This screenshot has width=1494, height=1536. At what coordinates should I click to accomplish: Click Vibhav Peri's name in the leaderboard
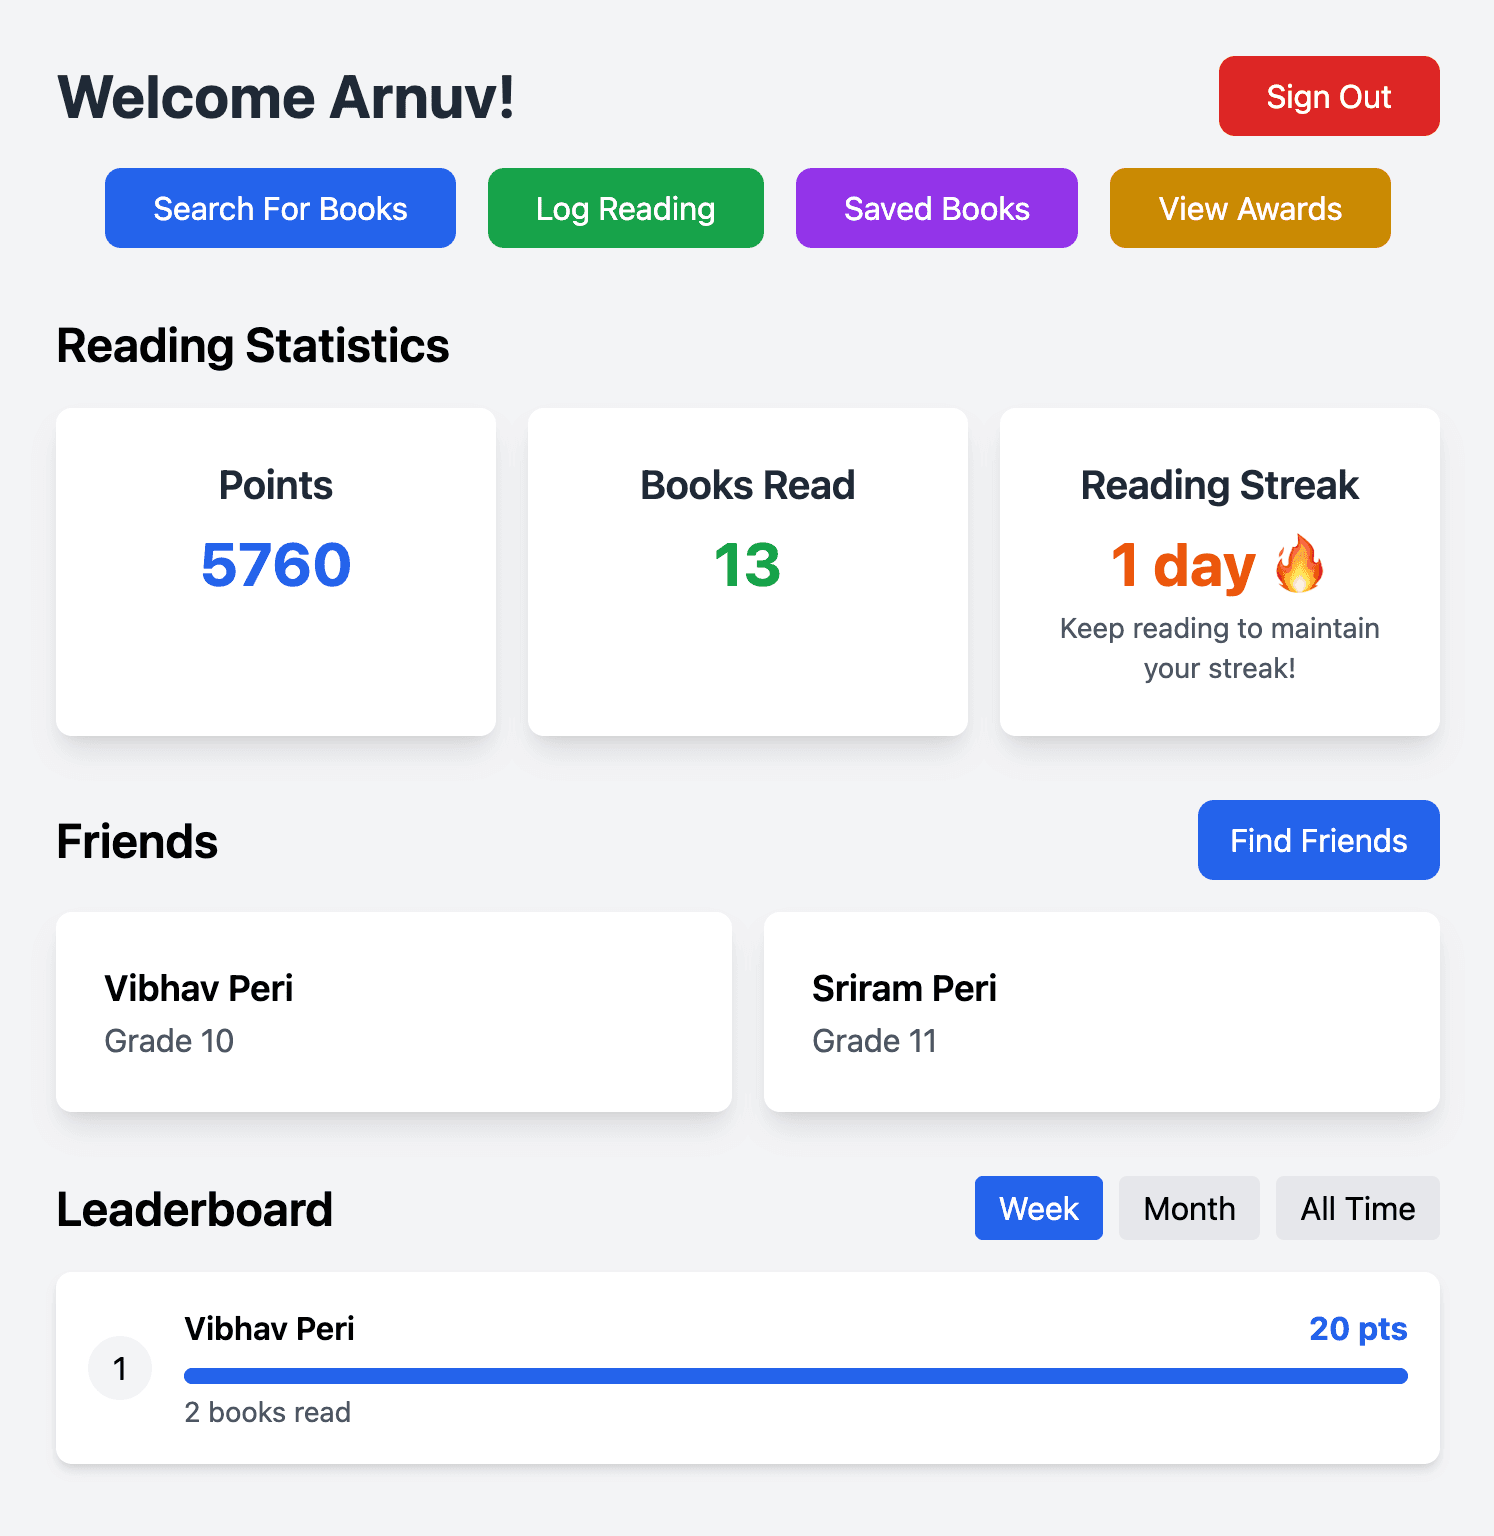click(x=269, y=1328)
